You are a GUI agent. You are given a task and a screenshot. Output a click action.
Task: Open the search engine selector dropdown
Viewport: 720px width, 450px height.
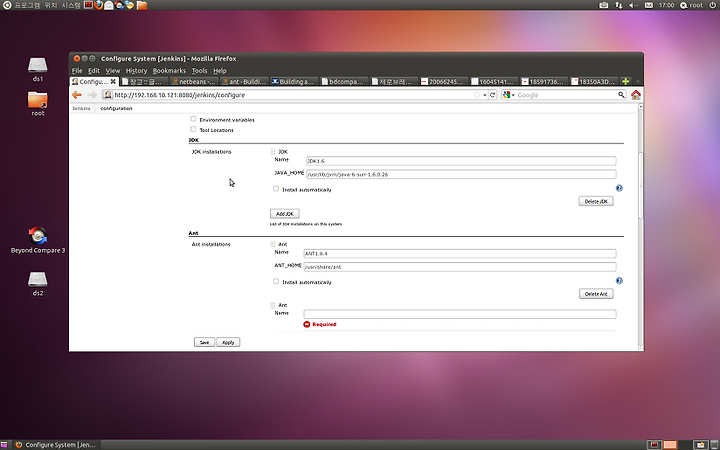pos(509,95)
